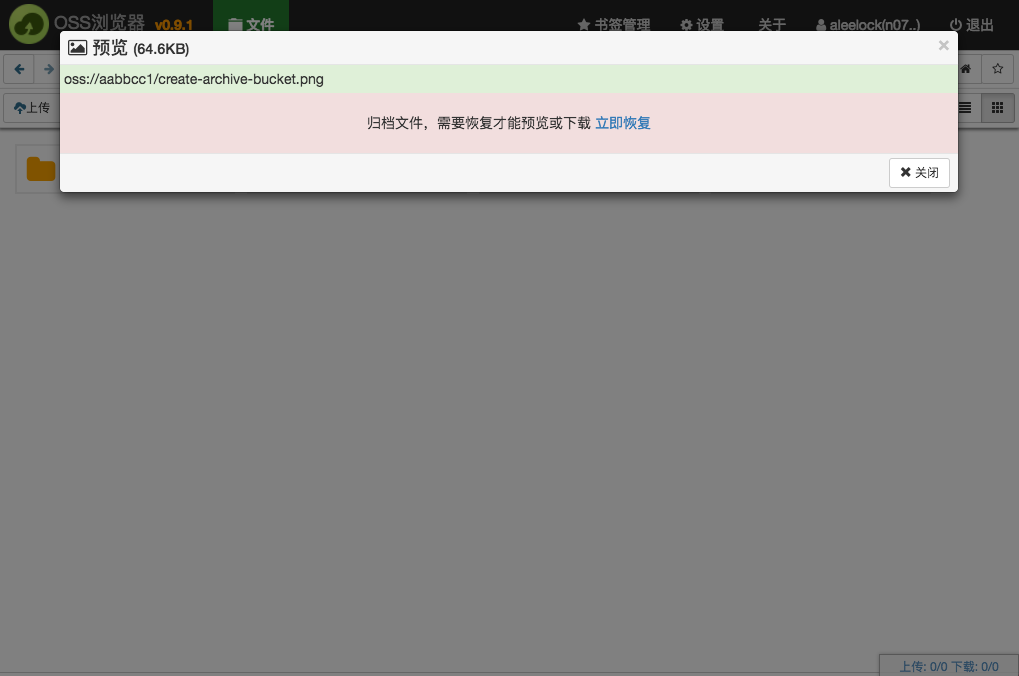Click the upload/download status counter

tap(948, 665)
